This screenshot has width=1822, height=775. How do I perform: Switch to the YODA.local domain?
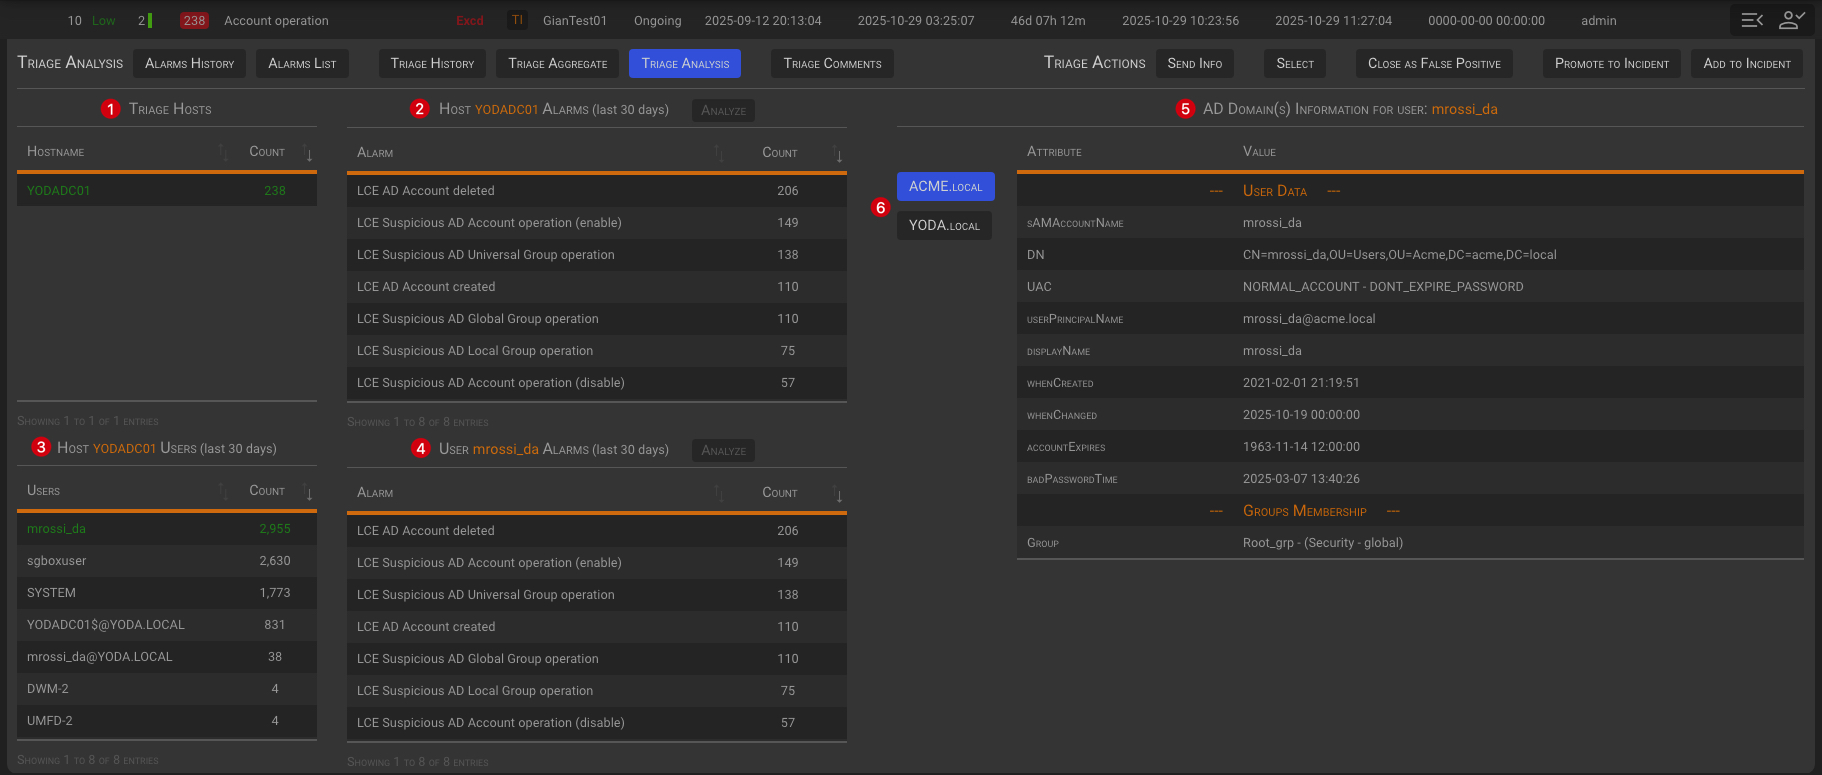pos(944,226)
